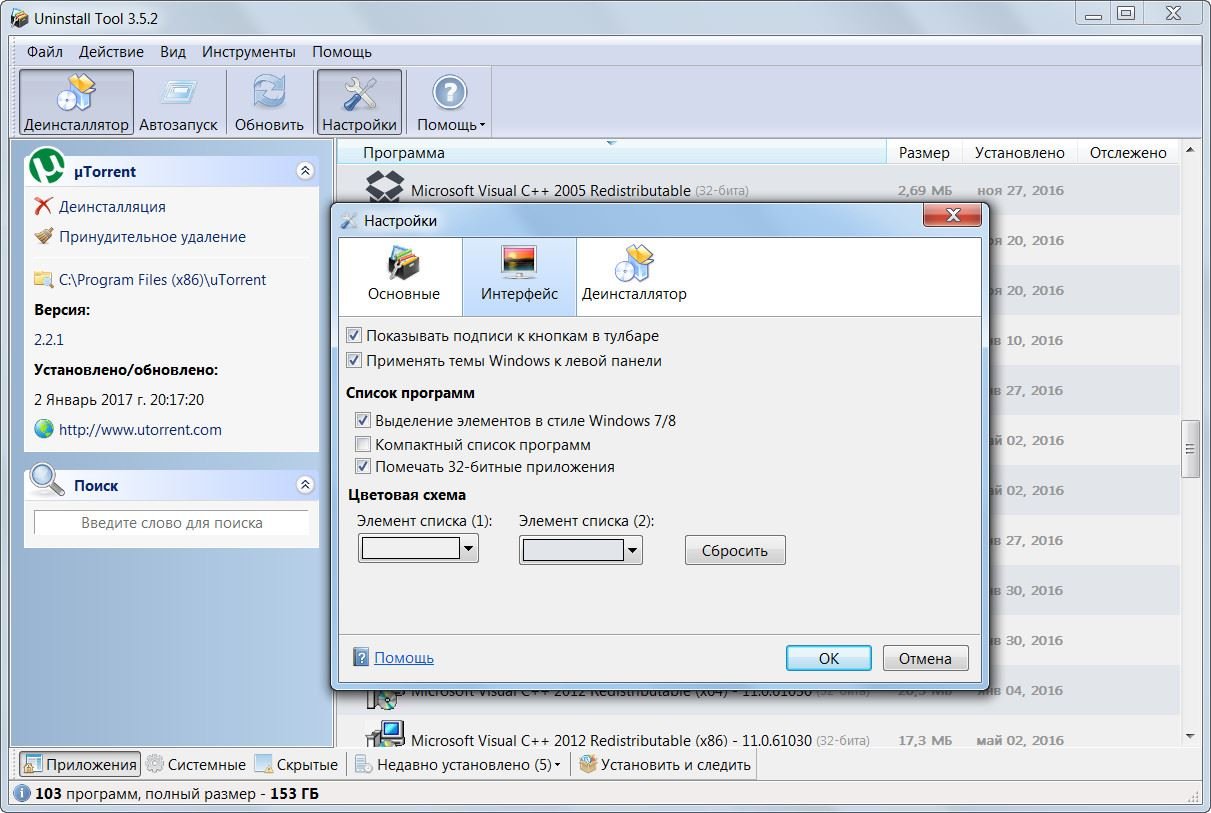Select the Основные settings tab icon

click(x=403, y=264)
